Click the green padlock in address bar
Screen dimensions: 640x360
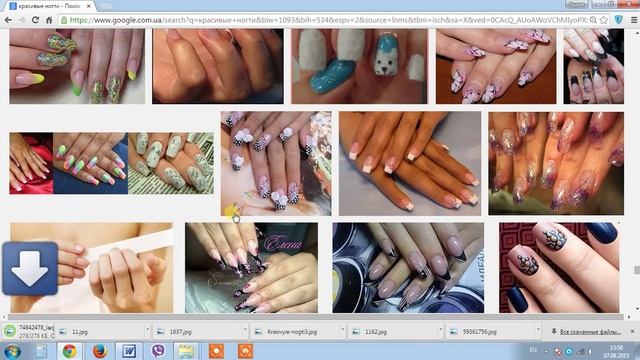point(64,20)
